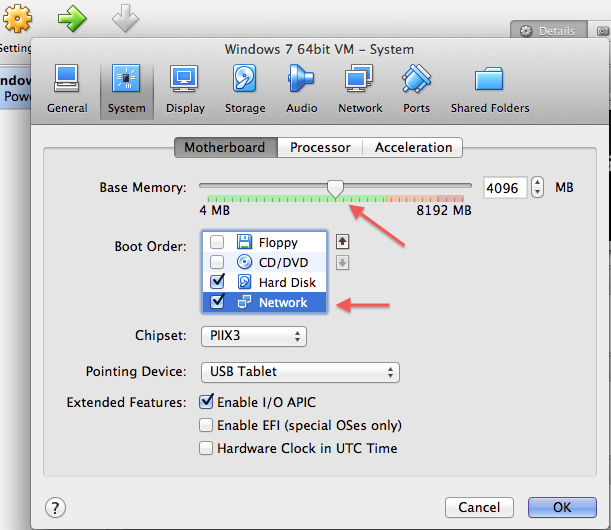Open the Network settings section

click(360, 89)
